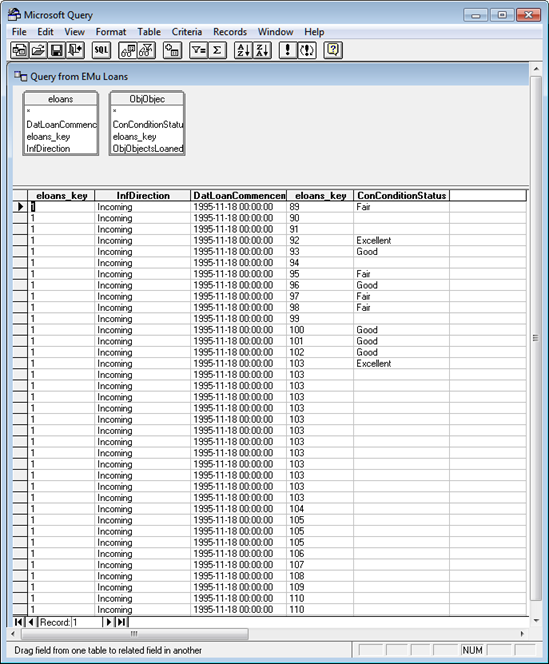This screenshot has height=664, width=549.
Task: Toggle the Show/Hide Criteria icon
Action: 146,50
